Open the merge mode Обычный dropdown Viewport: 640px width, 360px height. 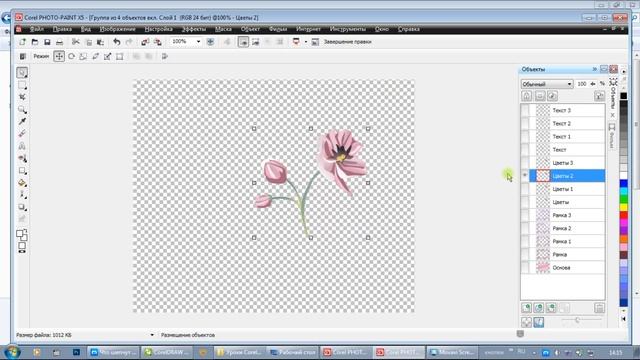point(547,84)
